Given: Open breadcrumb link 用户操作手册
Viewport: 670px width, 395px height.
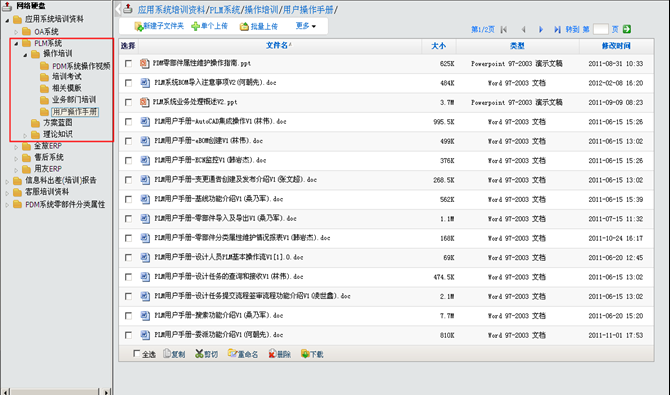Looking at the screenshot, I should 308,9.
